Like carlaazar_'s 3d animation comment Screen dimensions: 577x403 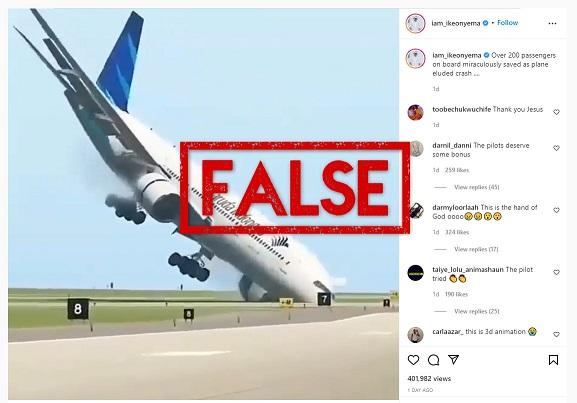556,334
